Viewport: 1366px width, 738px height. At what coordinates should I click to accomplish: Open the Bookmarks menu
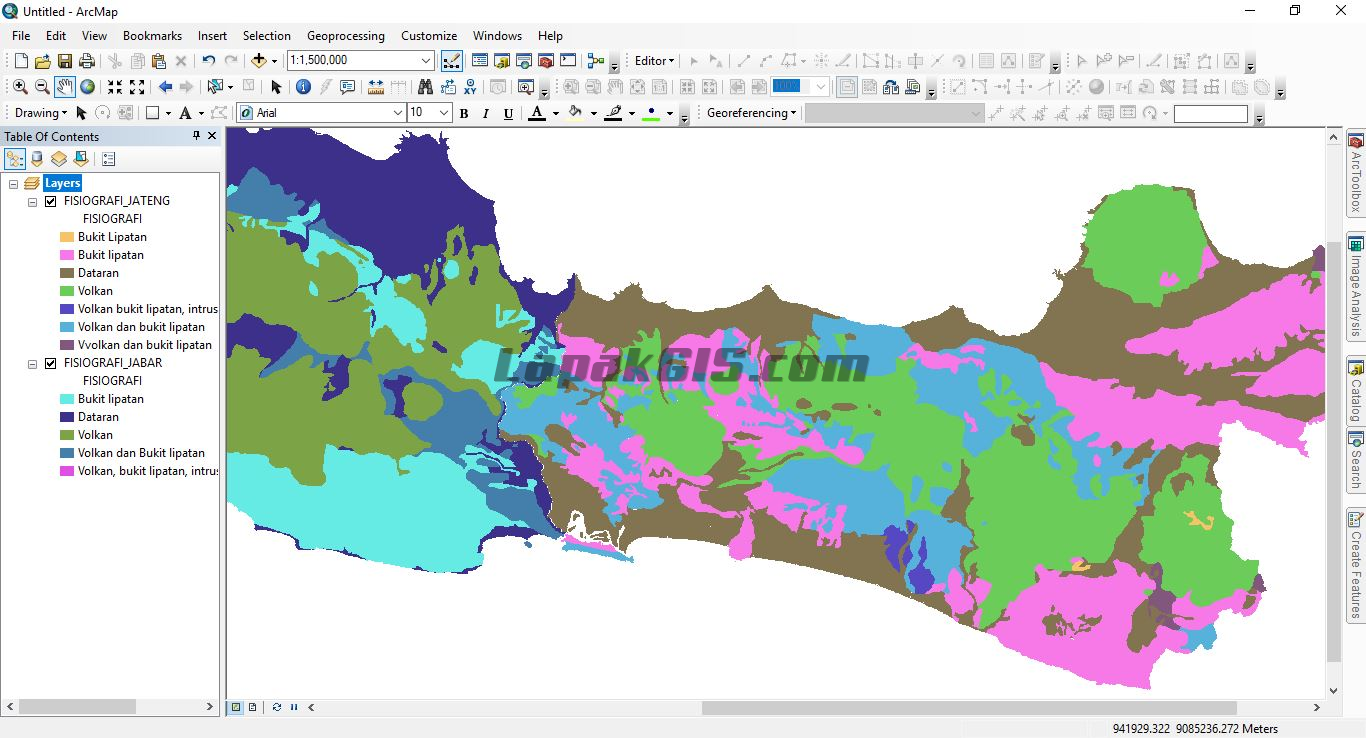pyautogui.click(x=152, y=35)
